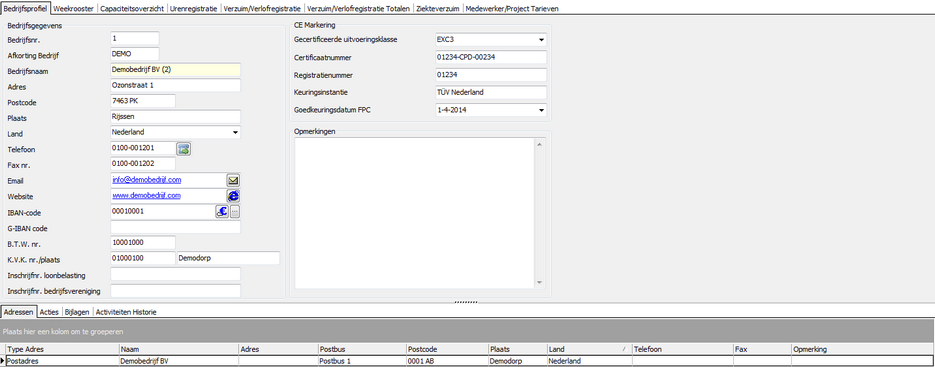This screenshot has height=367, width=935.
Task: Click the 0001 AB postcode cell
Action: 447,361
